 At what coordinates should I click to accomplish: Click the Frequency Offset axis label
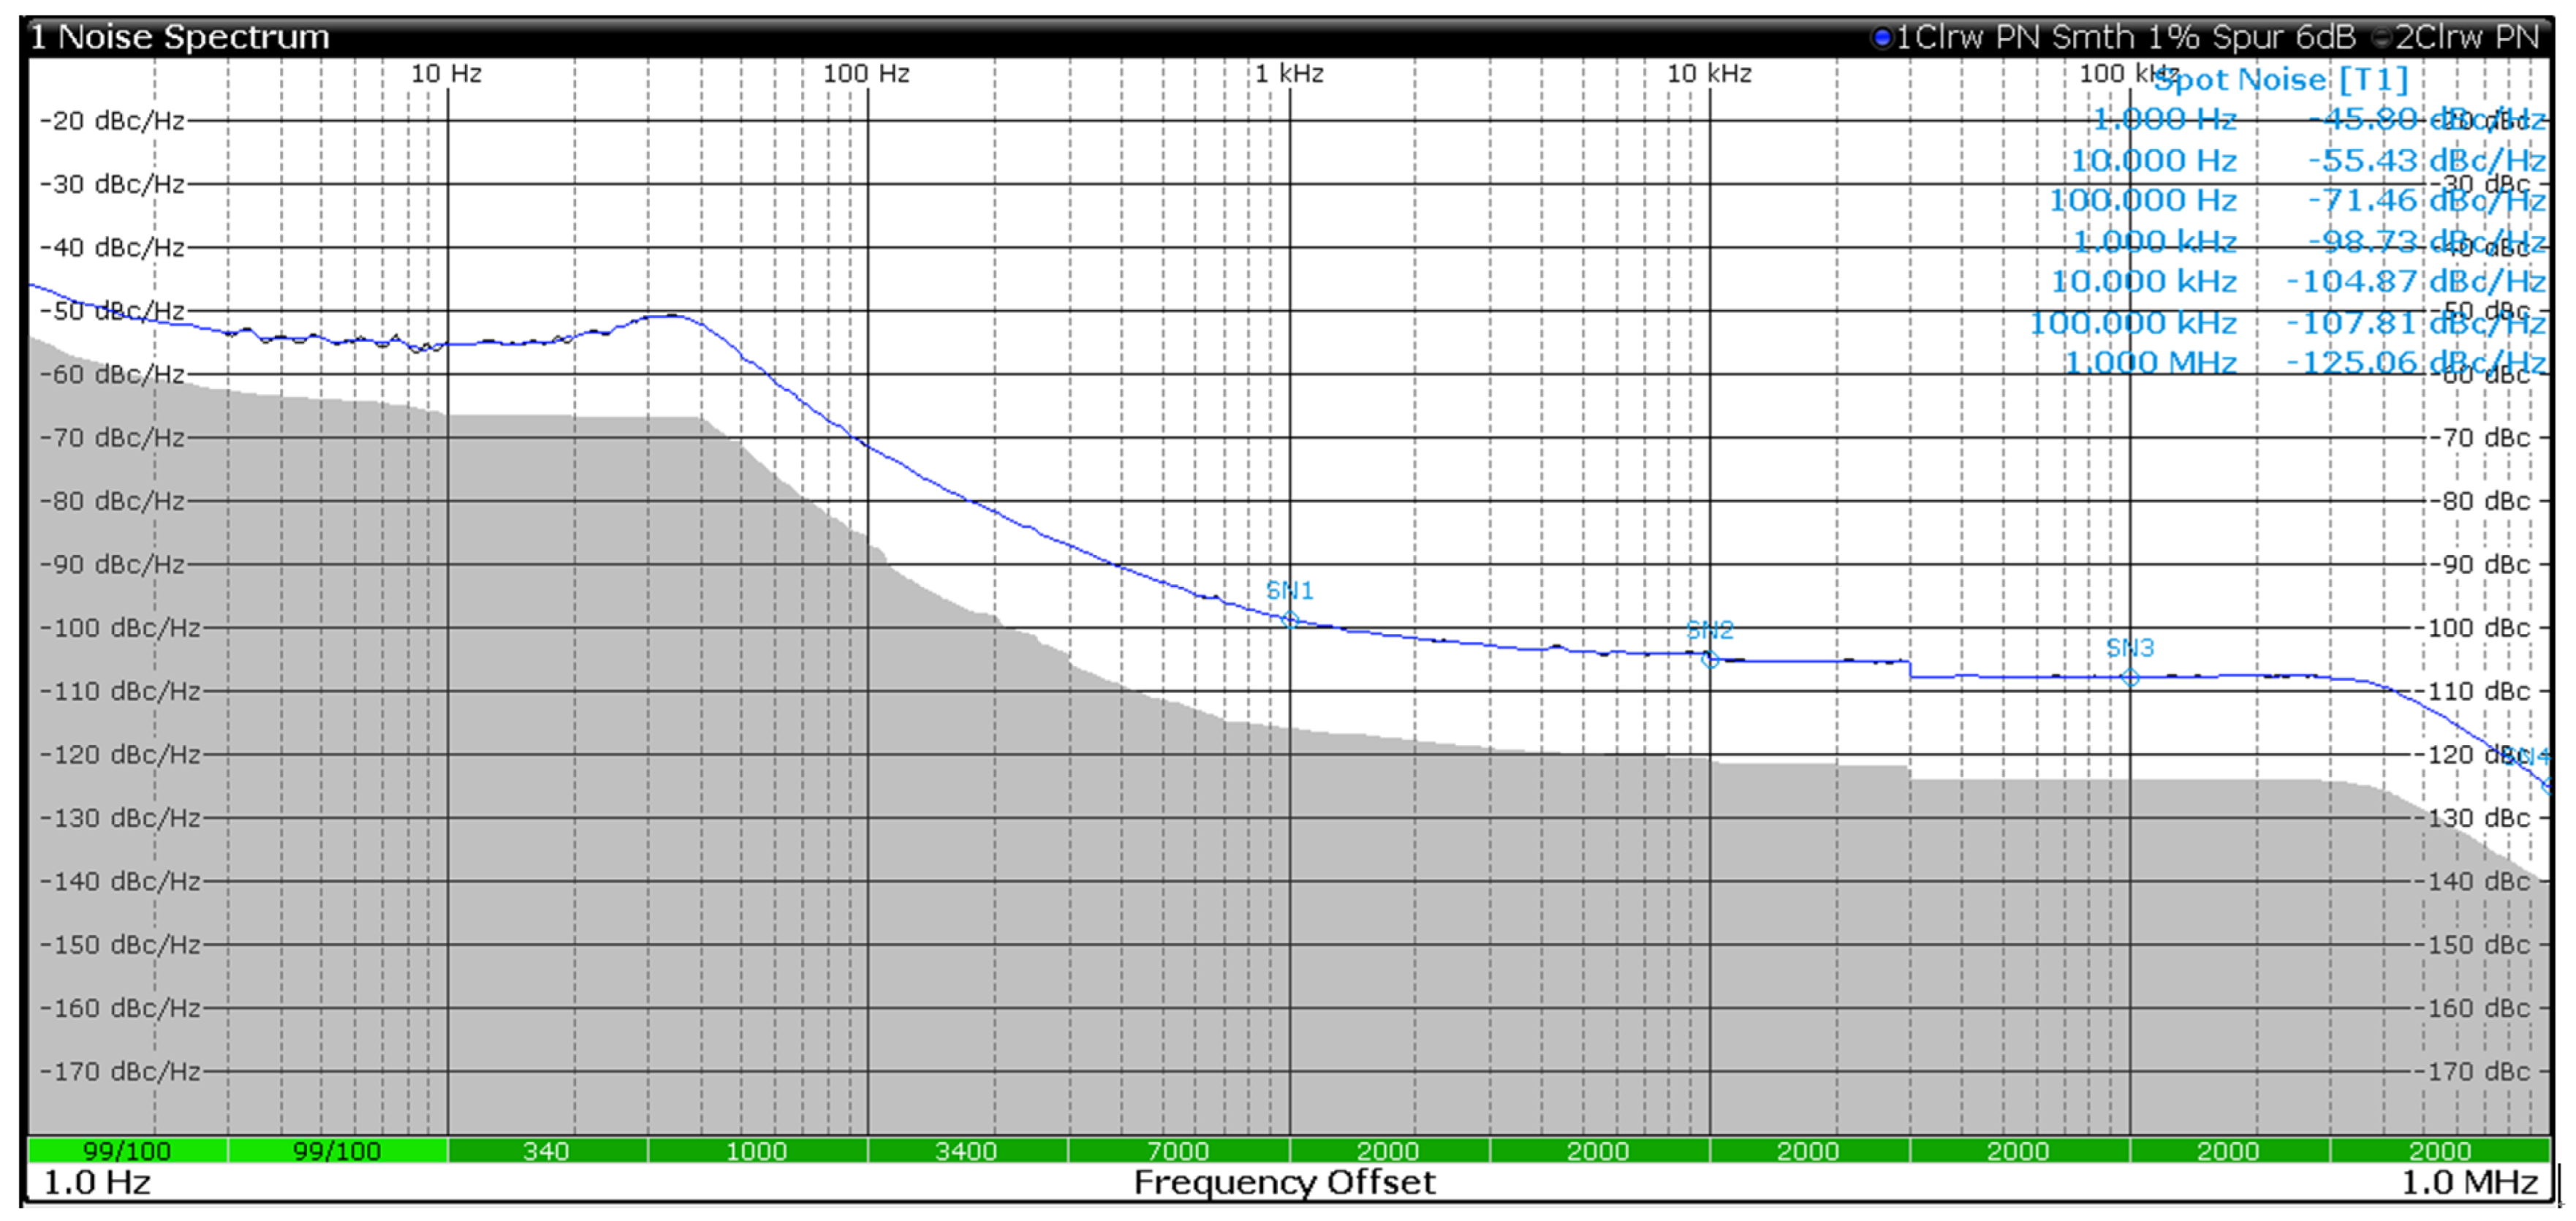point(1284,1183)
